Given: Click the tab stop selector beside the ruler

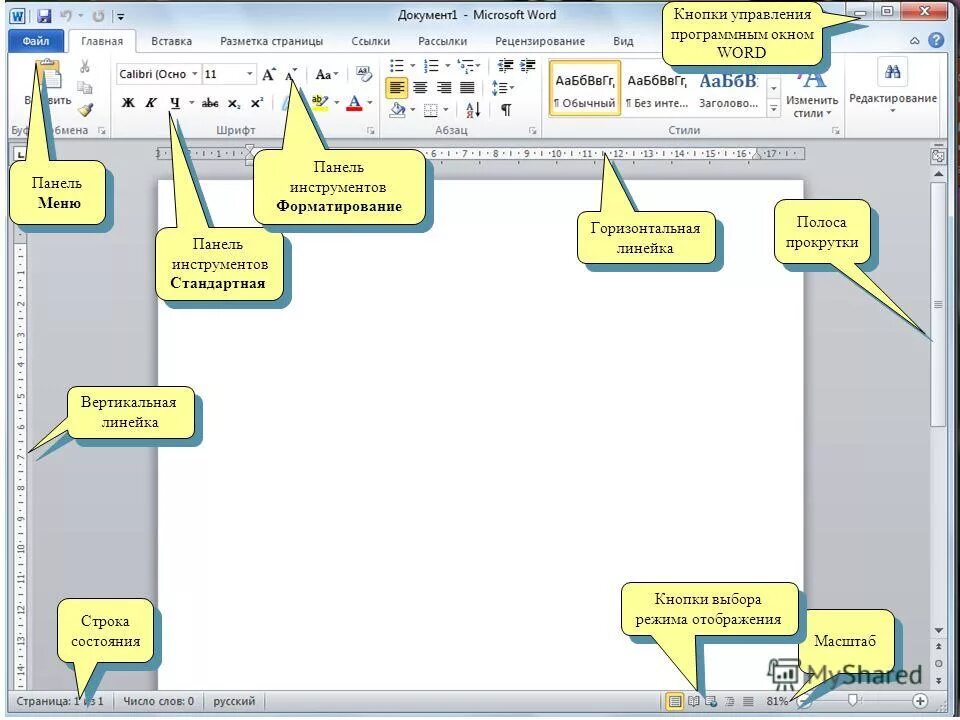Looking at the screenshot, I should tap(18, 154).
